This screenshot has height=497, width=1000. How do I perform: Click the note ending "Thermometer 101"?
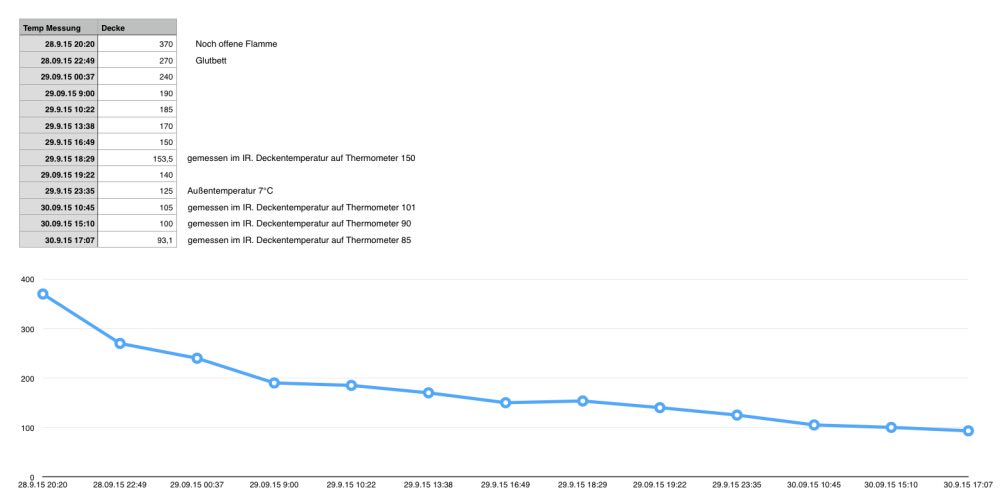(300, 207)
